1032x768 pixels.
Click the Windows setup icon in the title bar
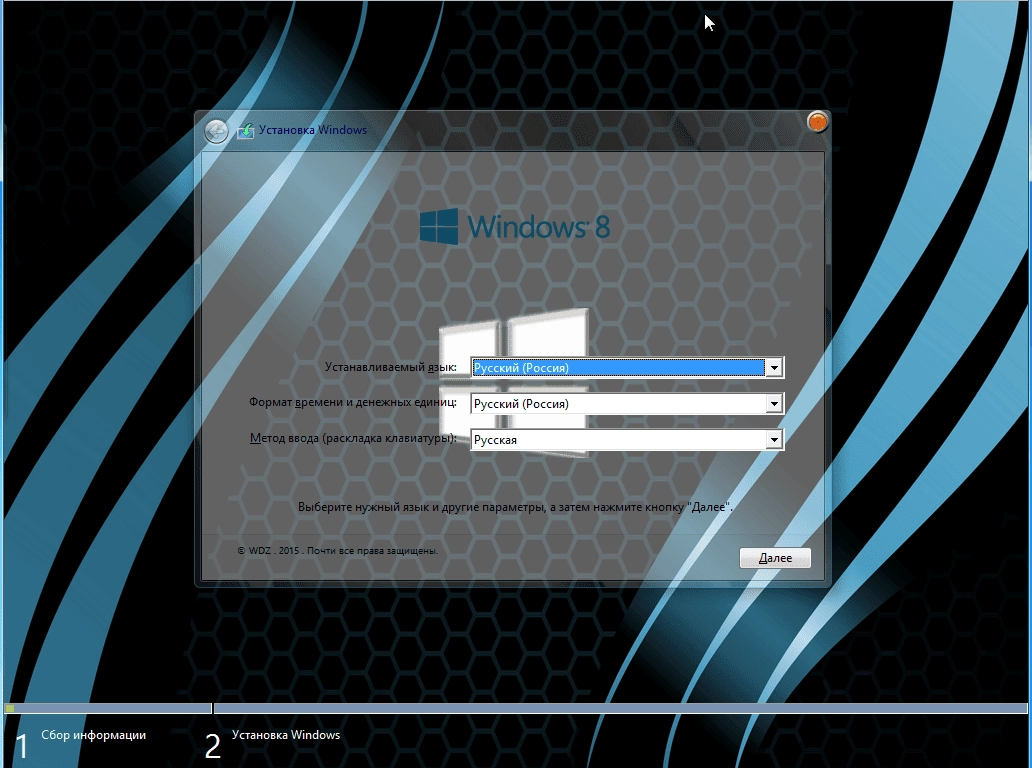coord(245,130)
